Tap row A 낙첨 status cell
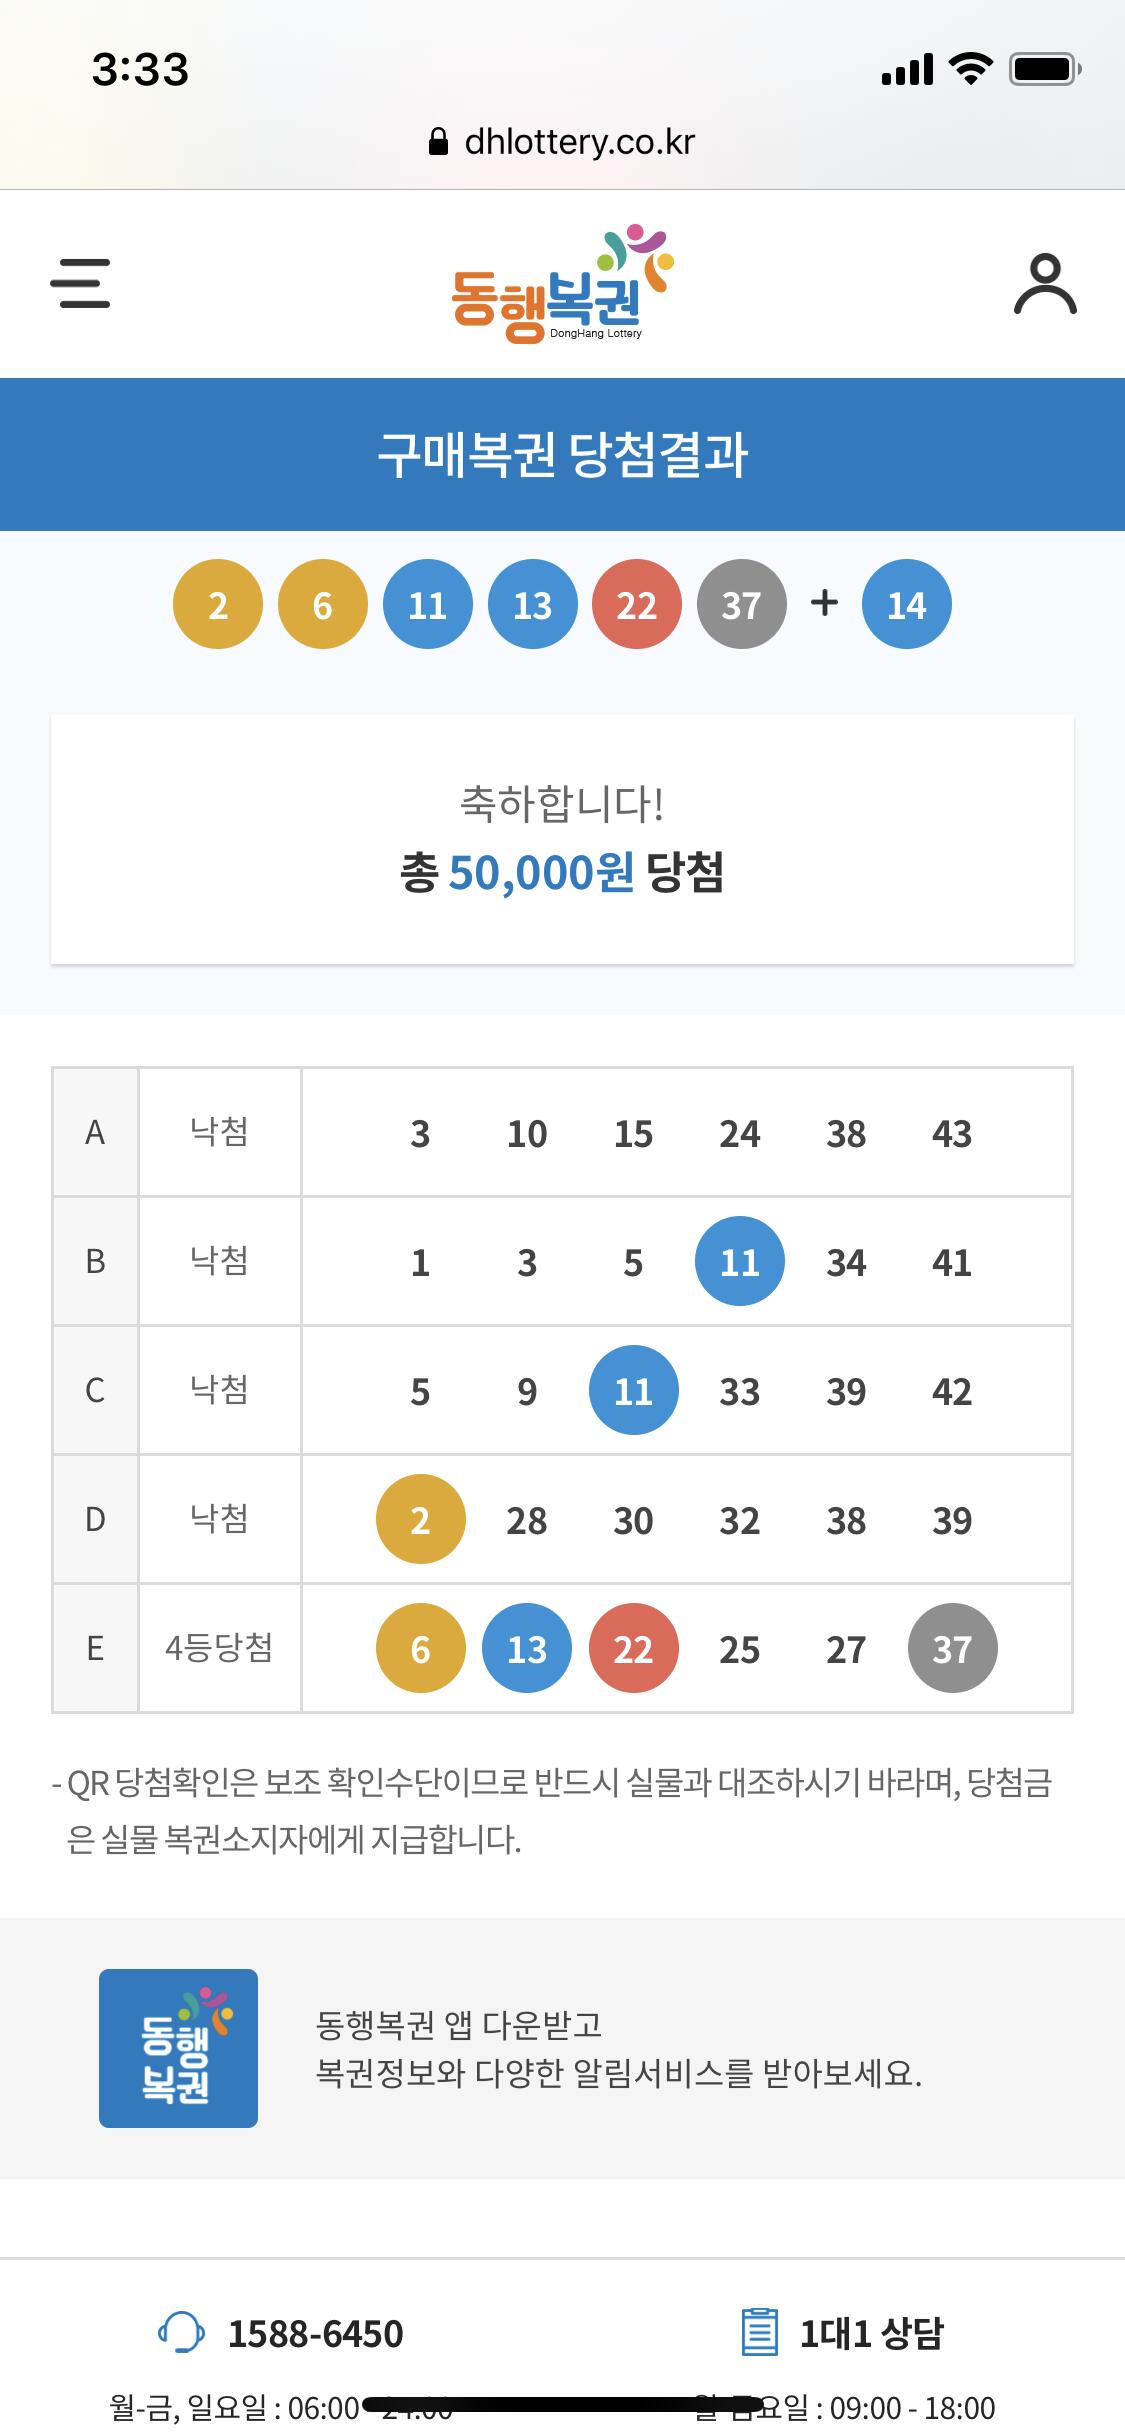 pos(219,1133)
